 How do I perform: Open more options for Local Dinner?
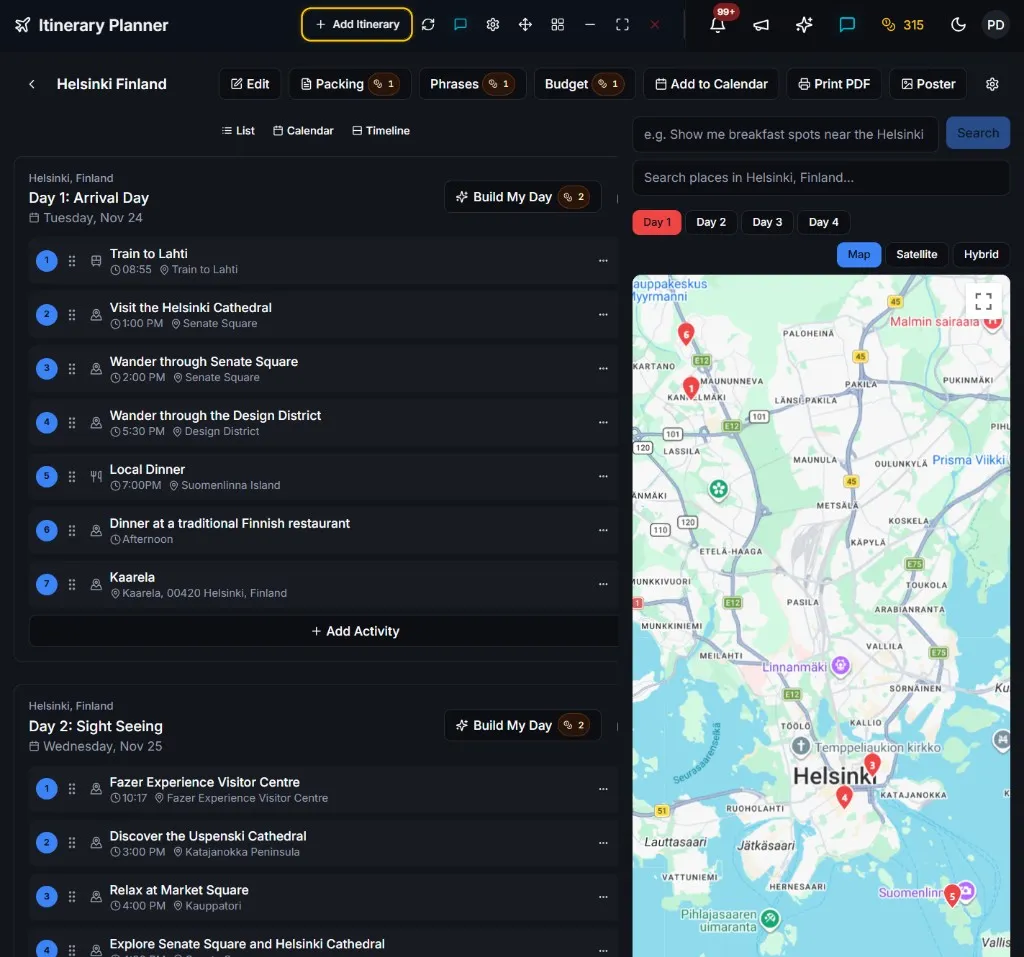603,477
